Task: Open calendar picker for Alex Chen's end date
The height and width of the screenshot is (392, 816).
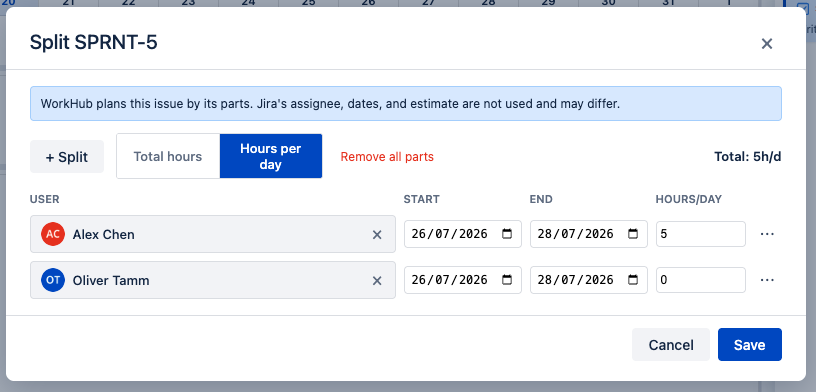Action: 632,234
